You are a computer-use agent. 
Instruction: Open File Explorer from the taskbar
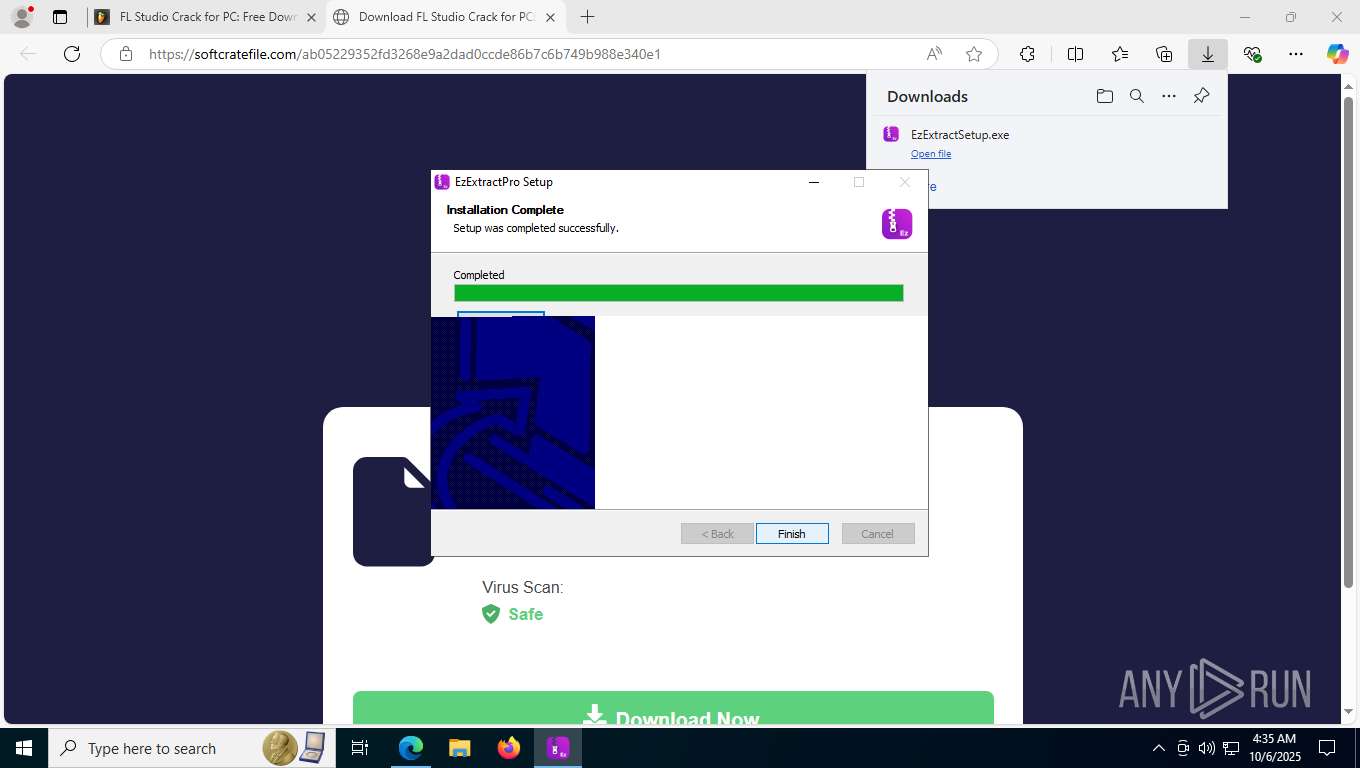pos(460,748)
